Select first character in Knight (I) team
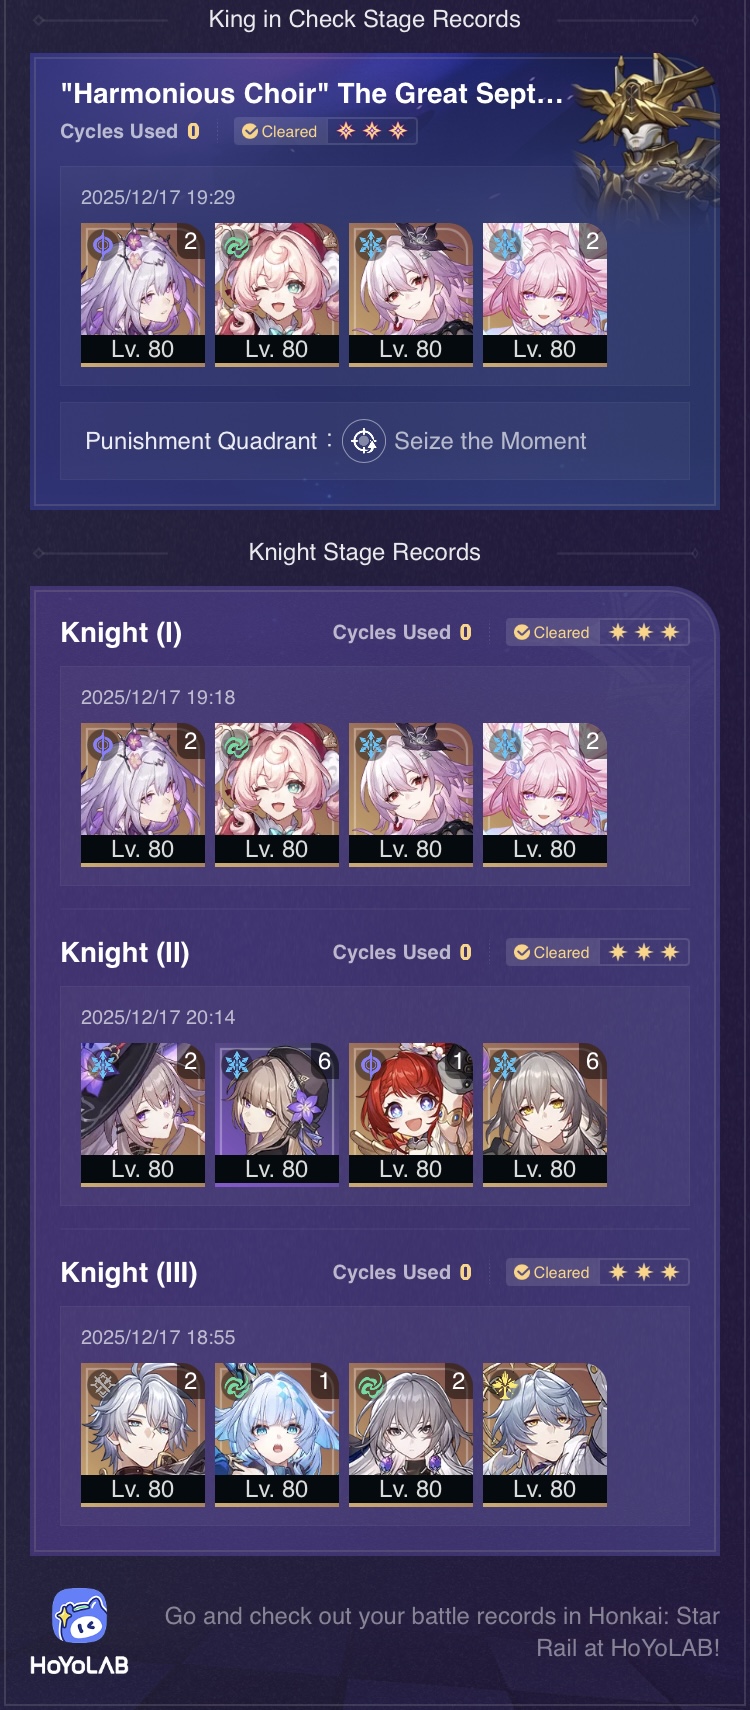The width and height of the screenshot is (750, 1710). (x=143, y=794)
